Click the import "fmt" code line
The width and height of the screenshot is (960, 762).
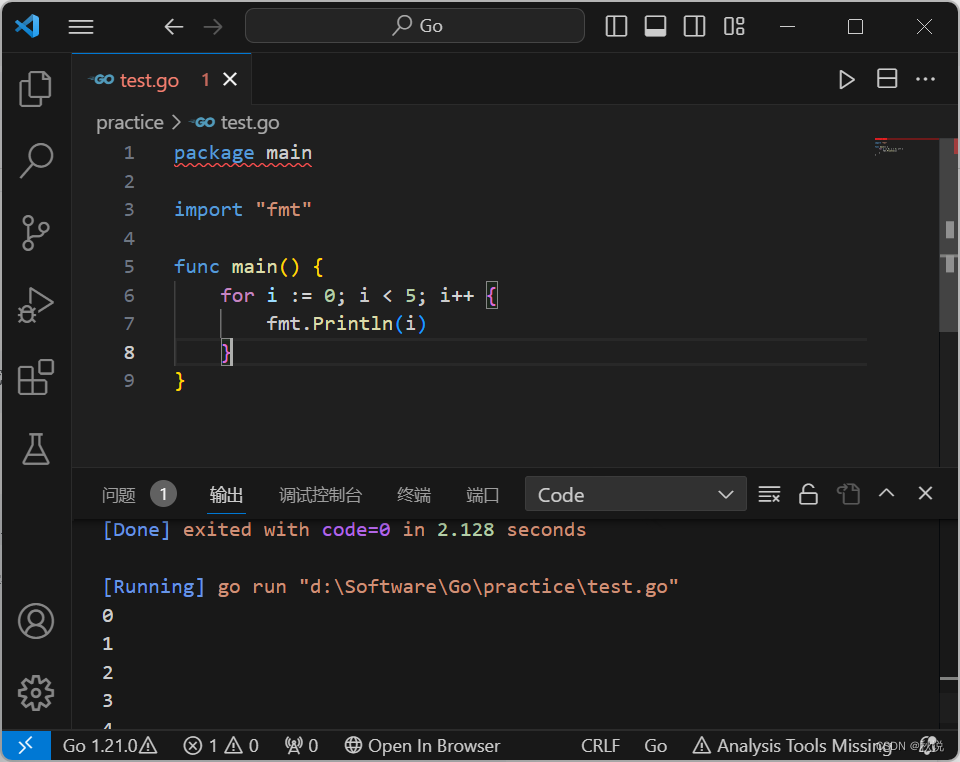(243, 210)
